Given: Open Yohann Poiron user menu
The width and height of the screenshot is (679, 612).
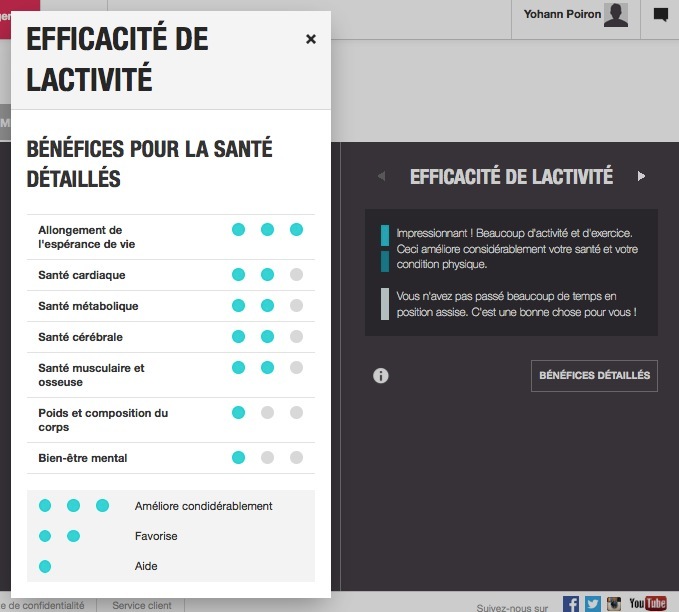Looking at the screenshot, I should (x=564, y=15).
